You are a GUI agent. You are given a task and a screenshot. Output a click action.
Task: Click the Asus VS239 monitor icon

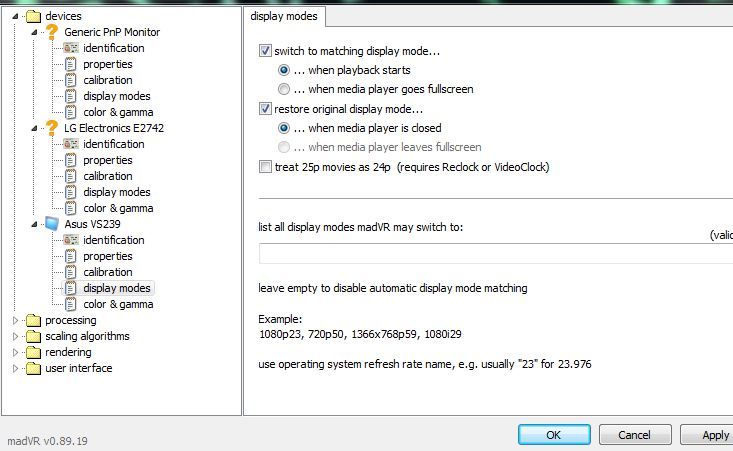click(x=52, y=224)
